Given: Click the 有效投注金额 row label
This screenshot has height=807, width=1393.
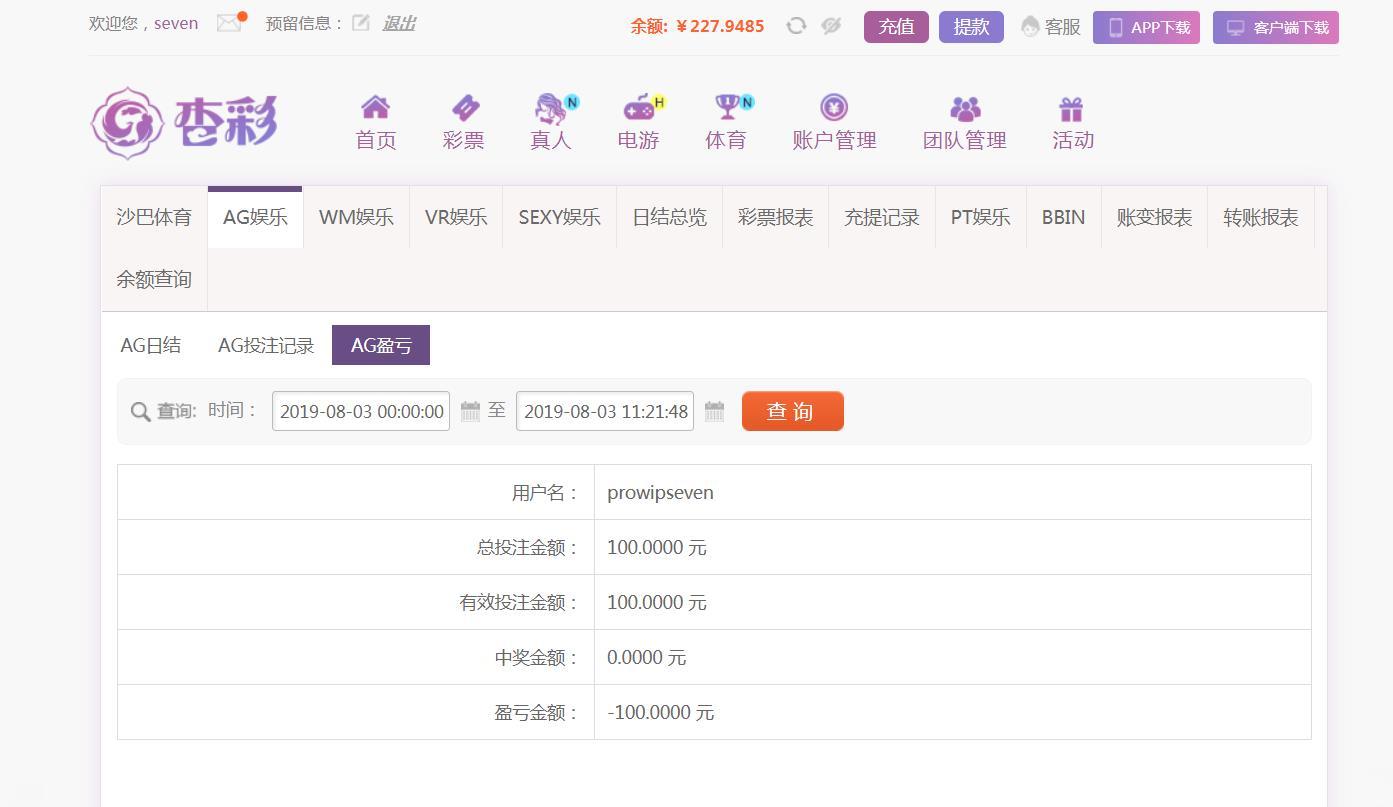Looking at the screenshot, I should pos(519,603).
